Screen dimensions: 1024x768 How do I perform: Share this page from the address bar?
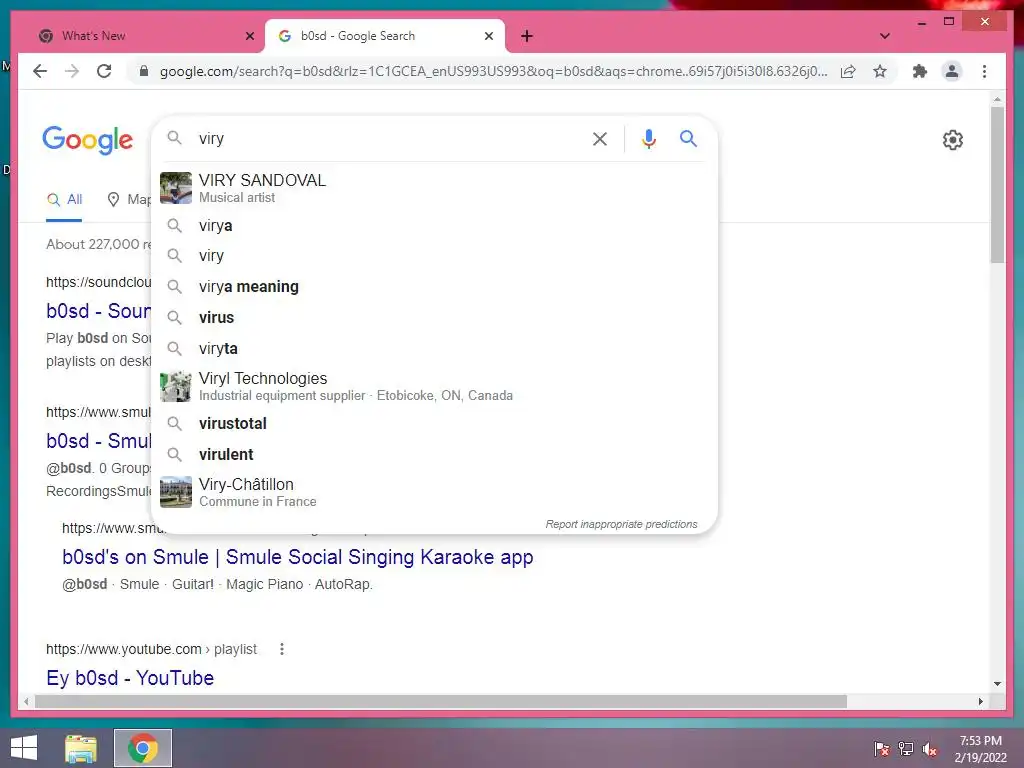pyautogui.click(x=848, y=71)
